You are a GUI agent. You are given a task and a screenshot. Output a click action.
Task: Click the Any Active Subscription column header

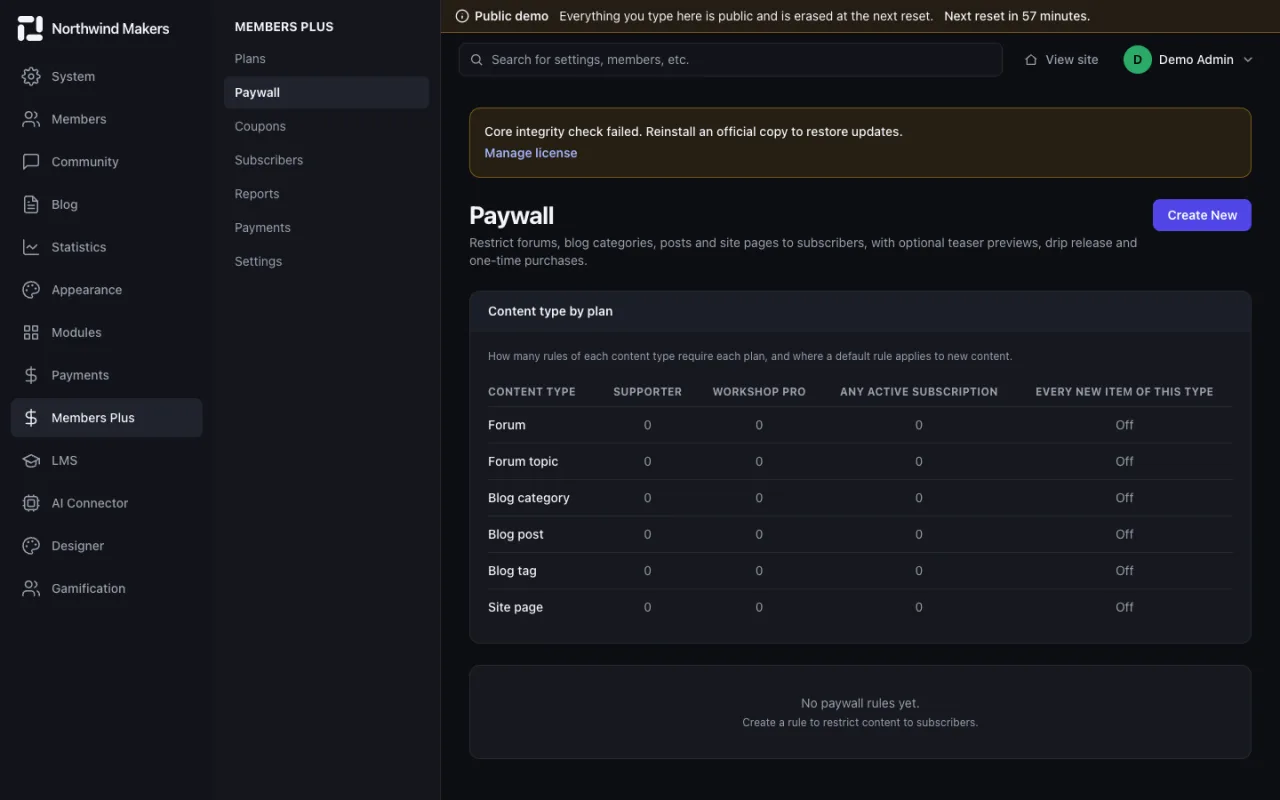point(918,392)
